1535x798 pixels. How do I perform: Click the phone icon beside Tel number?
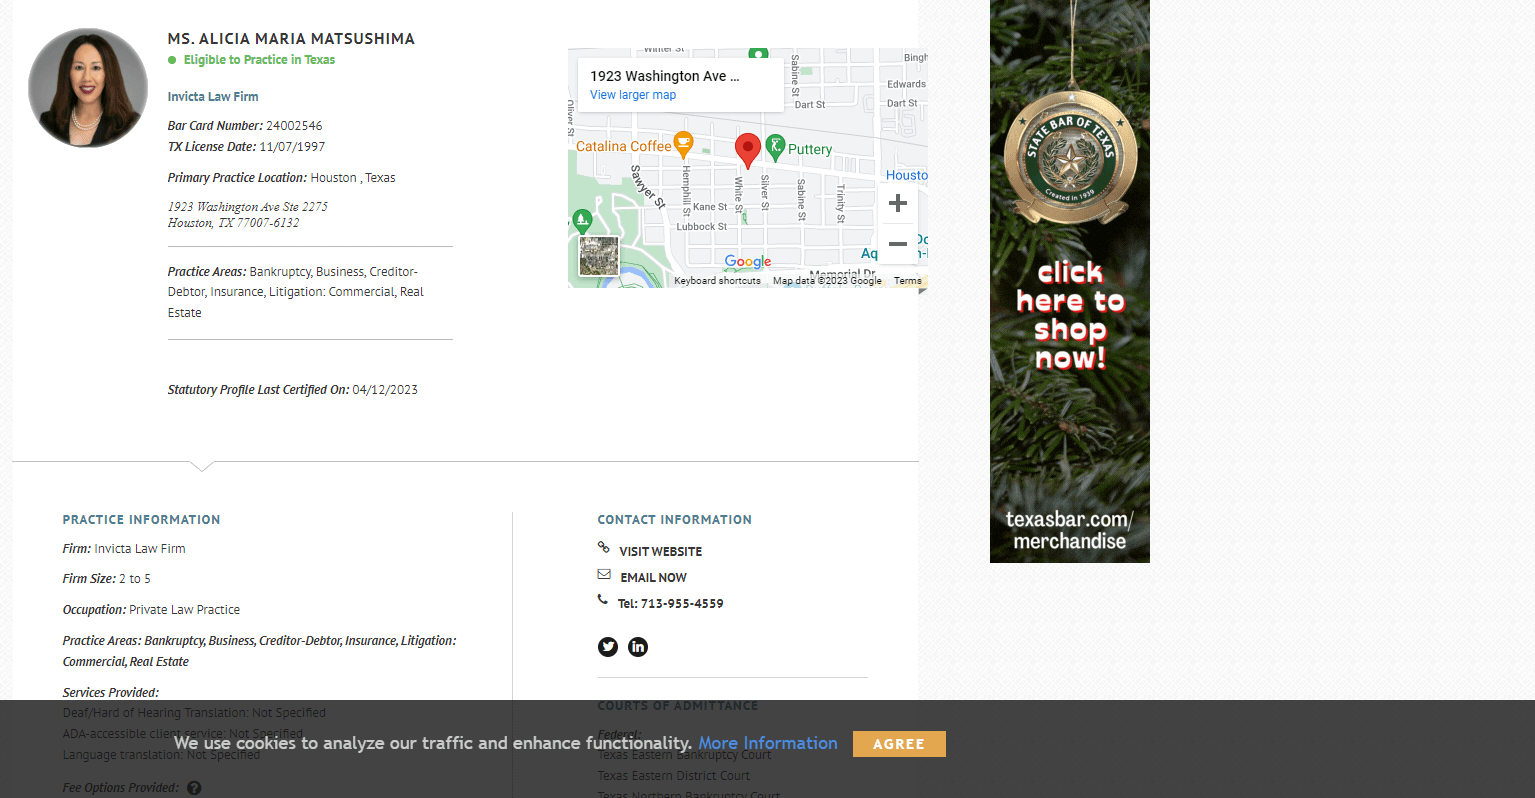click(602, 600)
